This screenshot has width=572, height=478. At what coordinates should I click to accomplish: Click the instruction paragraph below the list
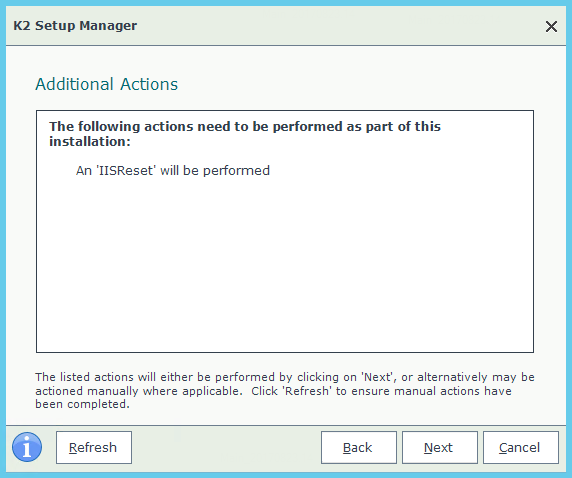tap(285, 390)
